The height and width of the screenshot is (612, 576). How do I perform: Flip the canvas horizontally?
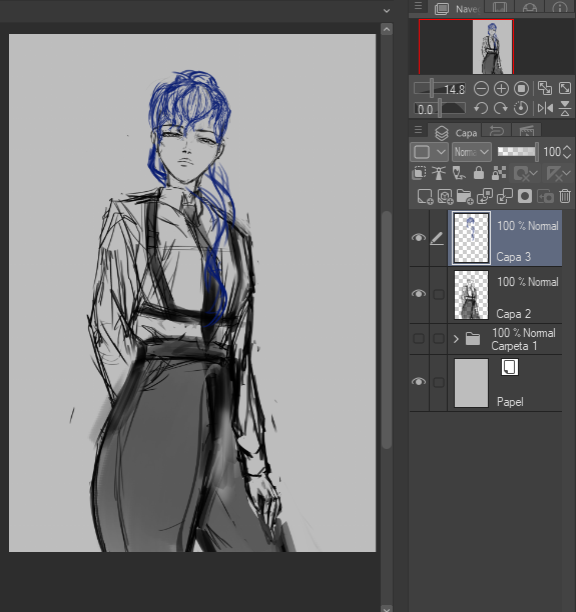click(545, 108)
